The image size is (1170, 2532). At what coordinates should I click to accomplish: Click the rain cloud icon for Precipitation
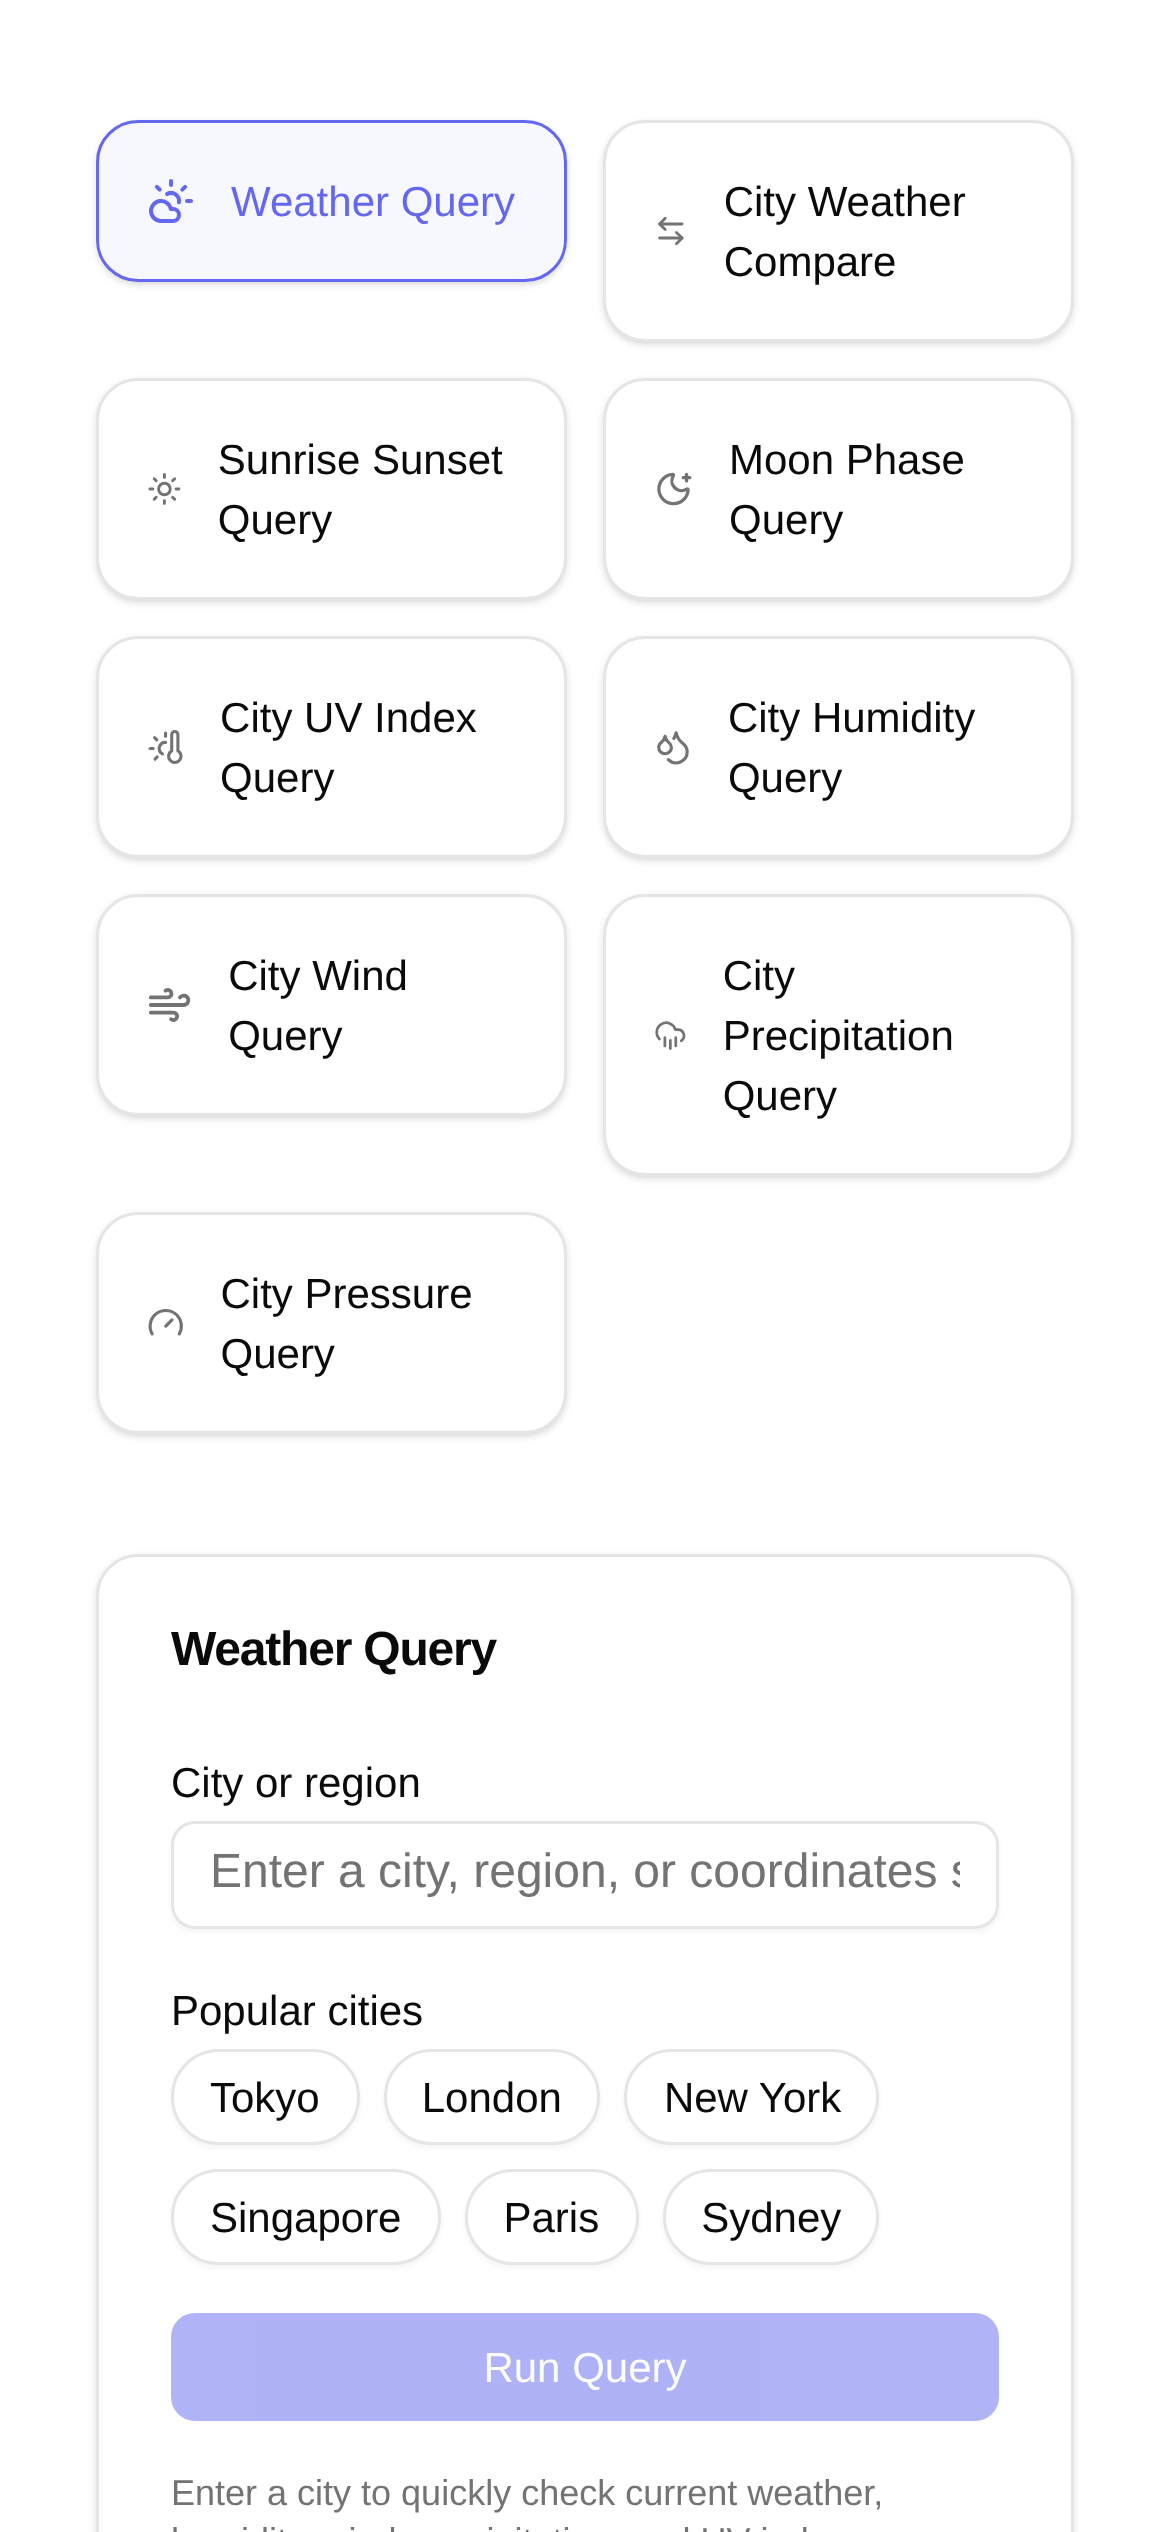pos(670,1036)
